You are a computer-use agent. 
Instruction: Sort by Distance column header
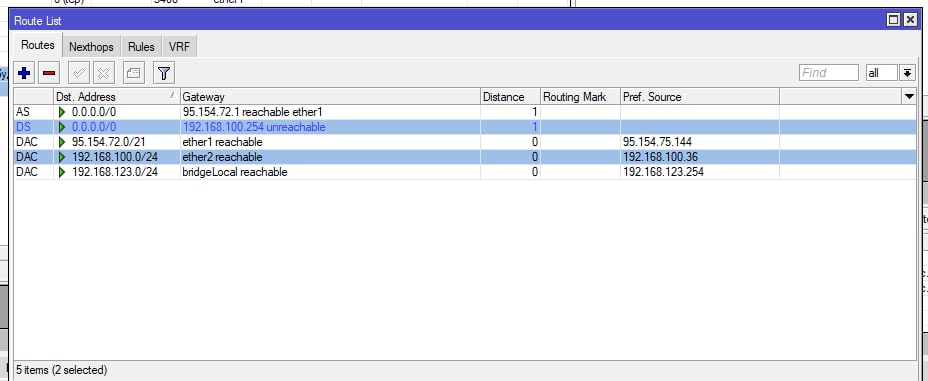pyautogui.click(x=510, y=96)
